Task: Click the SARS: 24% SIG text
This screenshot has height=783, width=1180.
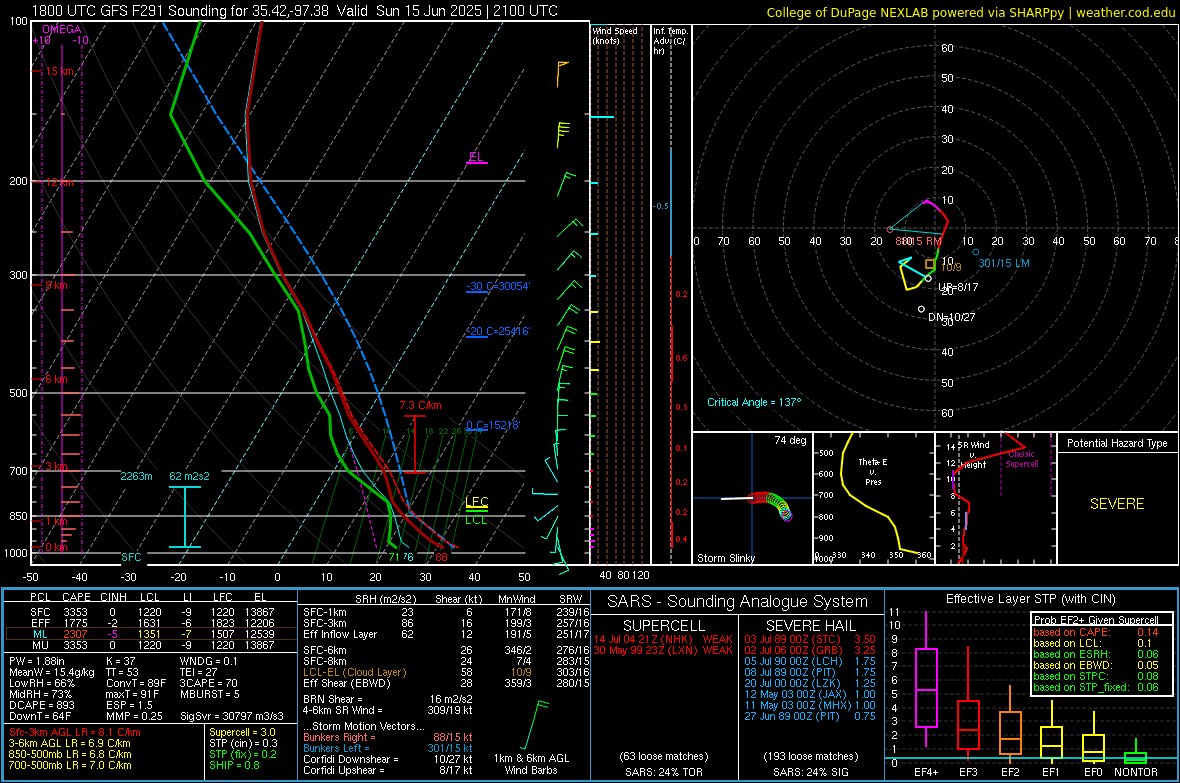Action: (x=810, y=772)
